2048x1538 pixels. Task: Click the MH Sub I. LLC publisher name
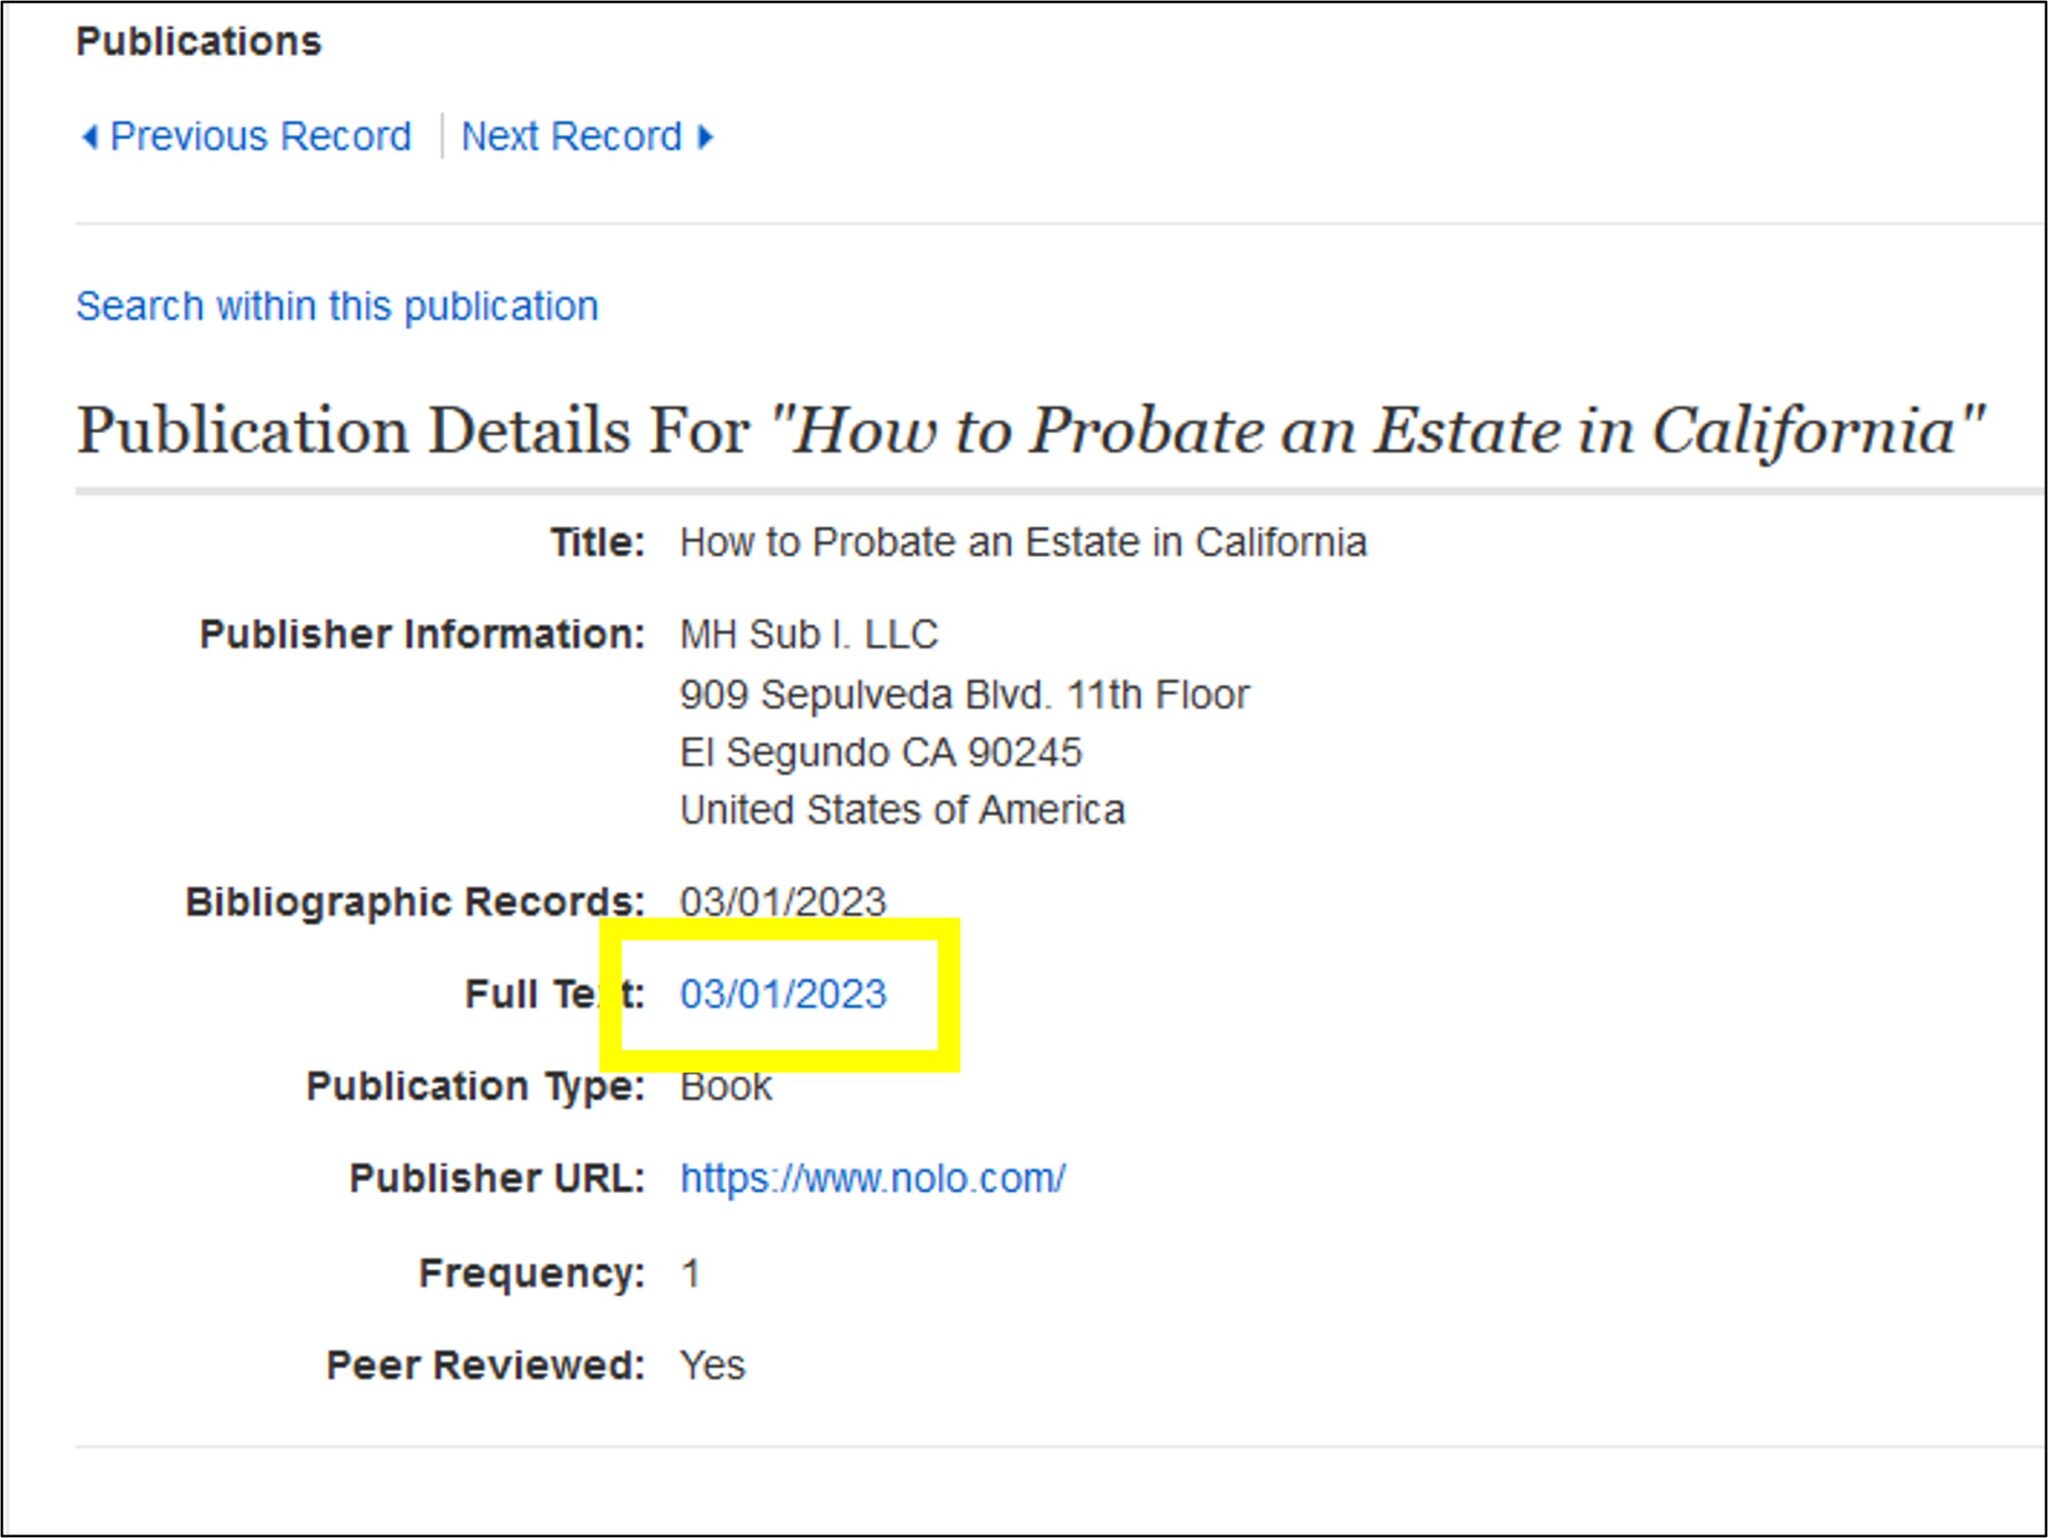point(808,633)
